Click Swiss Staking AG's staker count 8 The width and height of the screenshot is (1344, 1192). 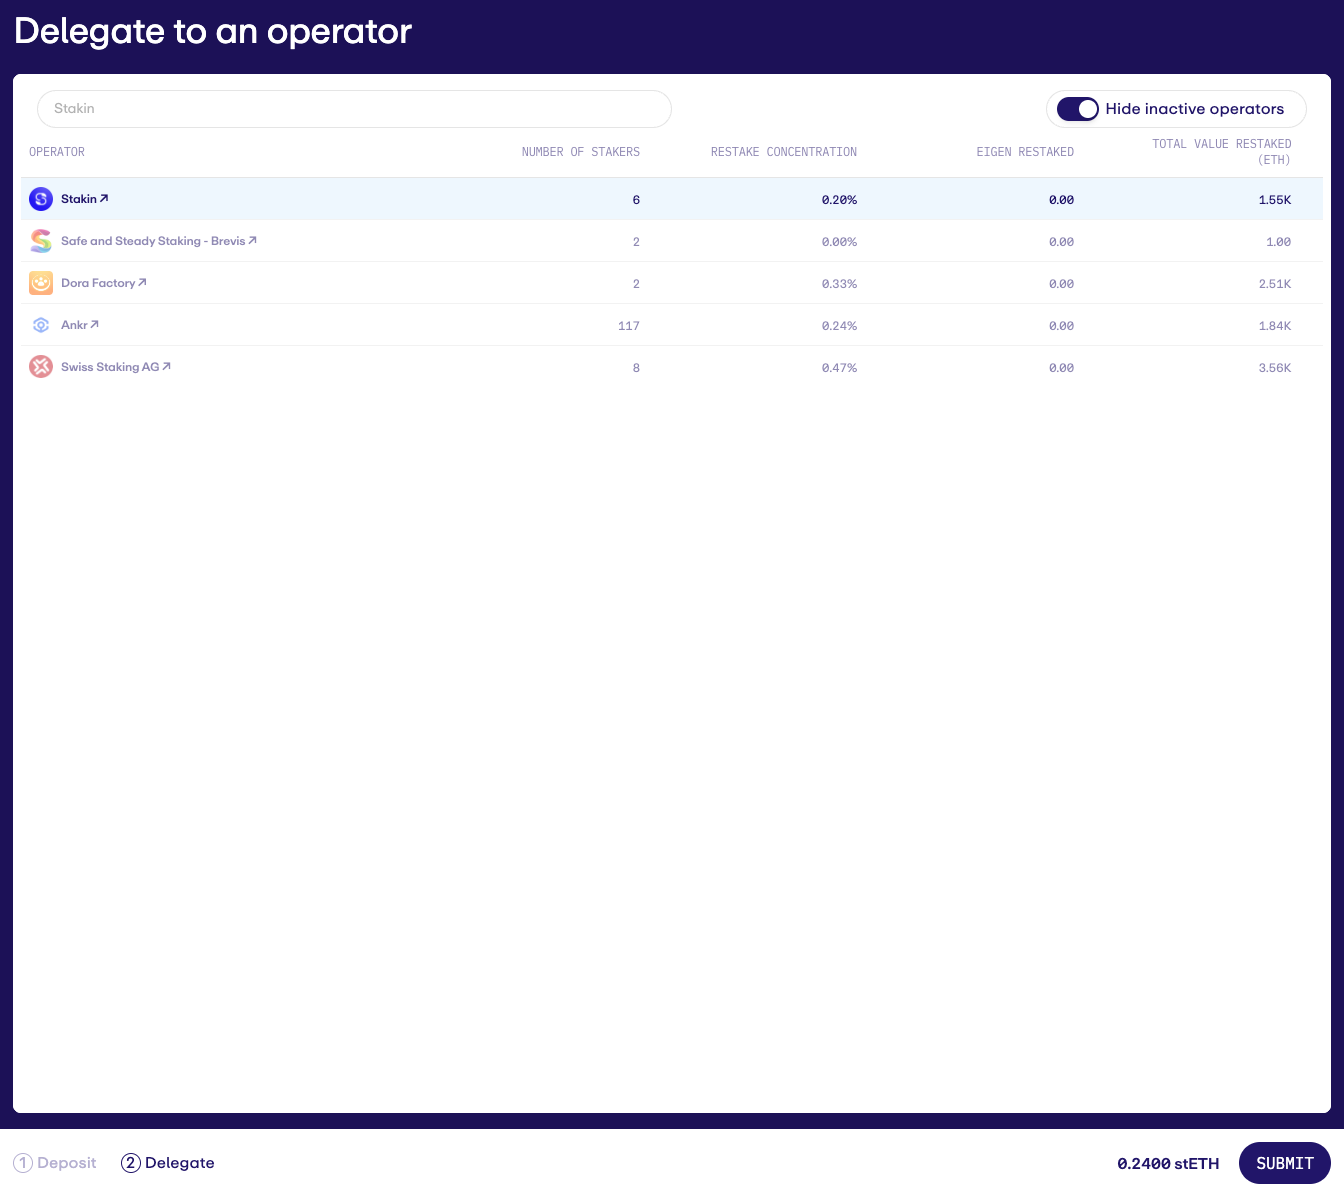point(636,368)
